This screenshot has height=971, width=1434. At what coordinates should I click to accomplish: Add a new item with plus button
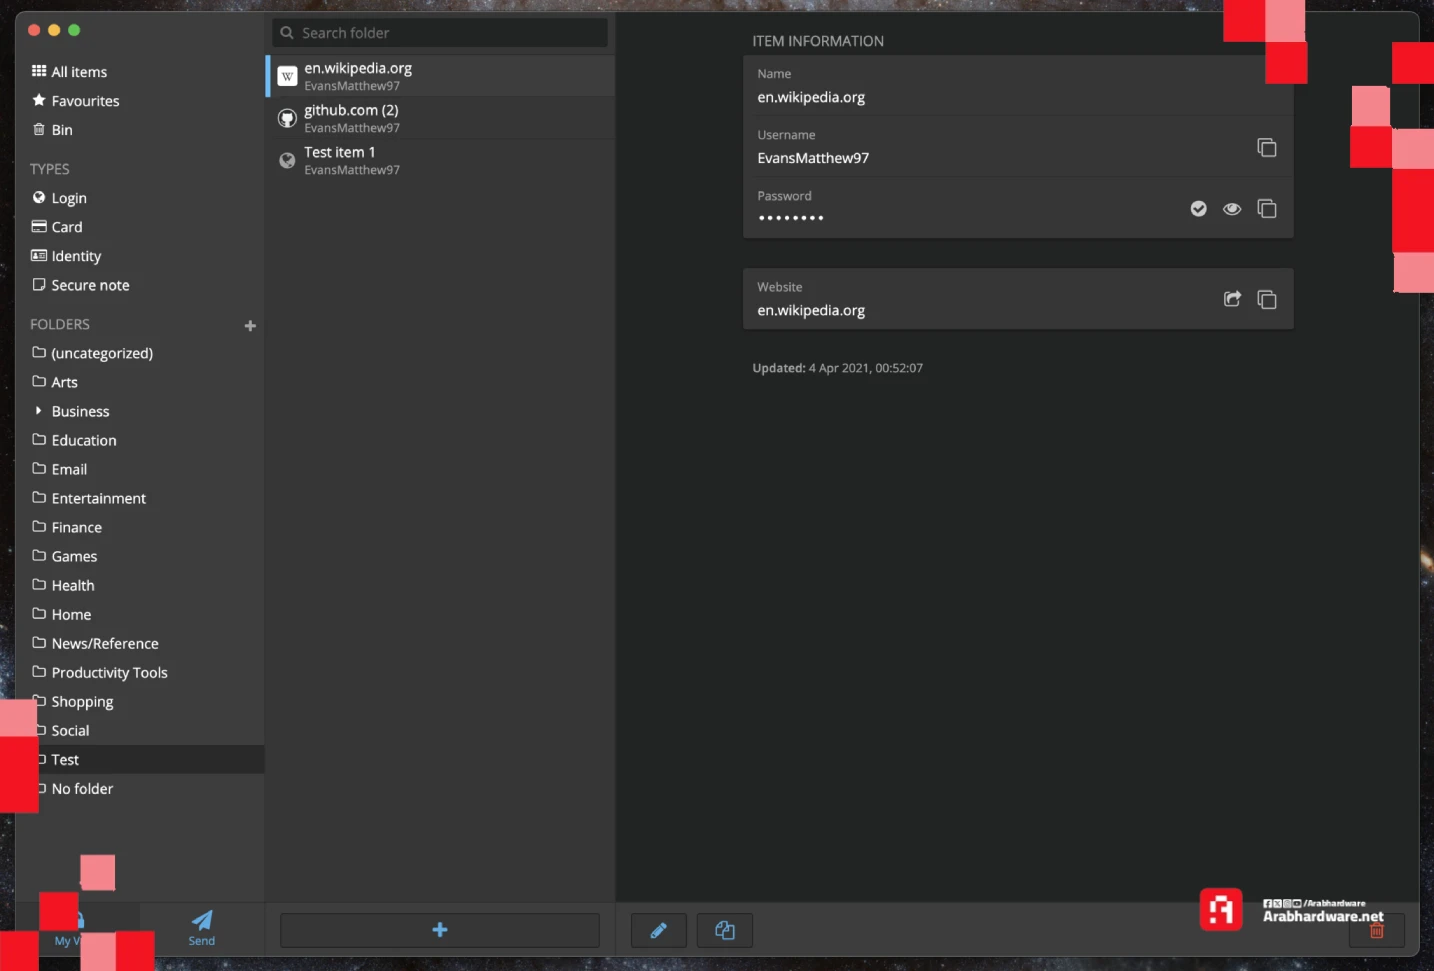(x=439, y=930)
